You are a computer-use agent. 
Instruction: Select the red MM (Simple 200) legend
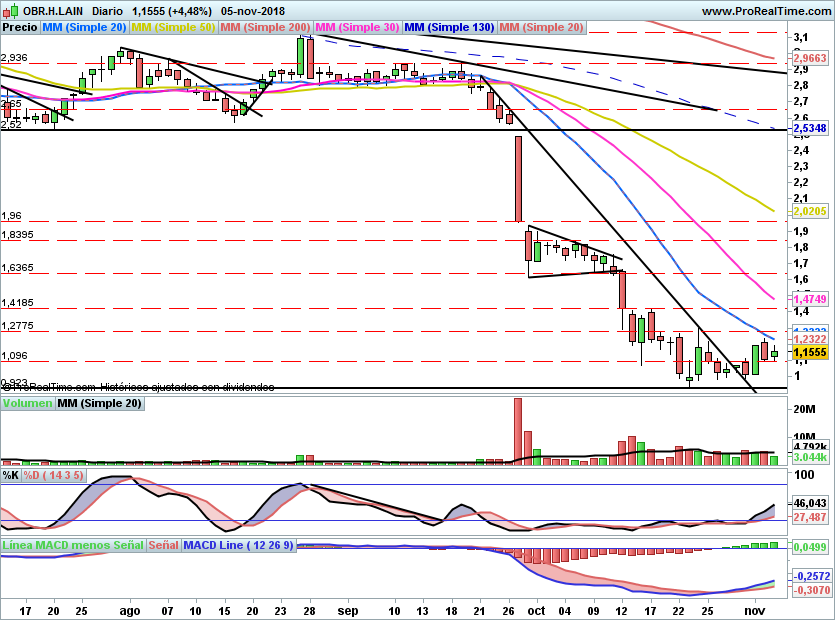coord(265,27)
